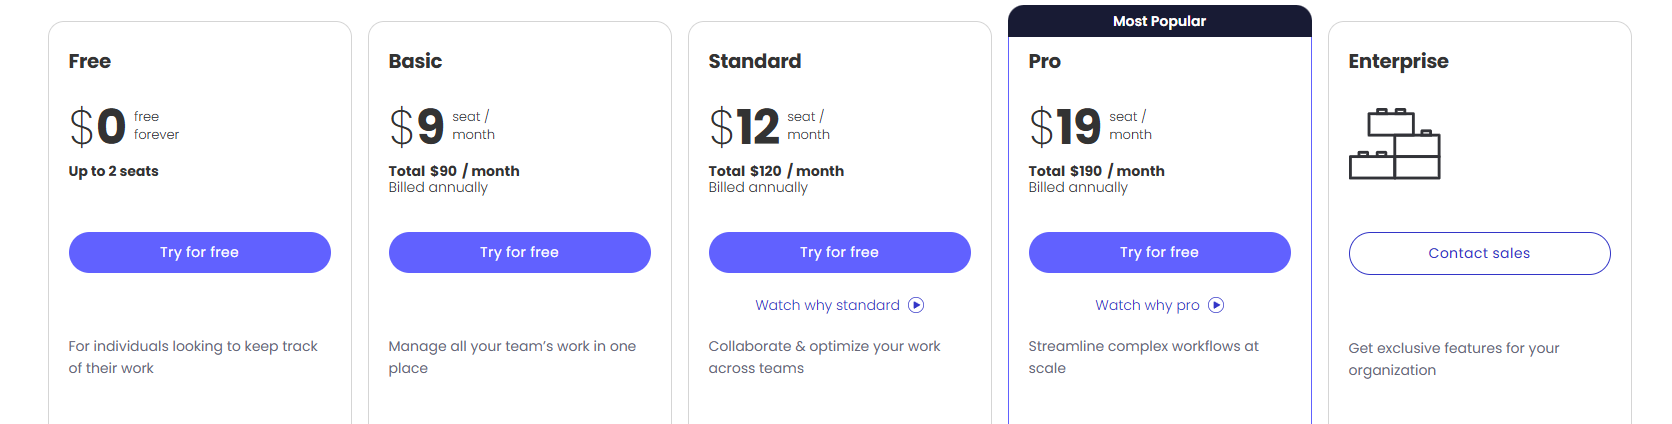Click the Most Popular banner
Screen dimensions: 1672x424
pos(1160,21)
